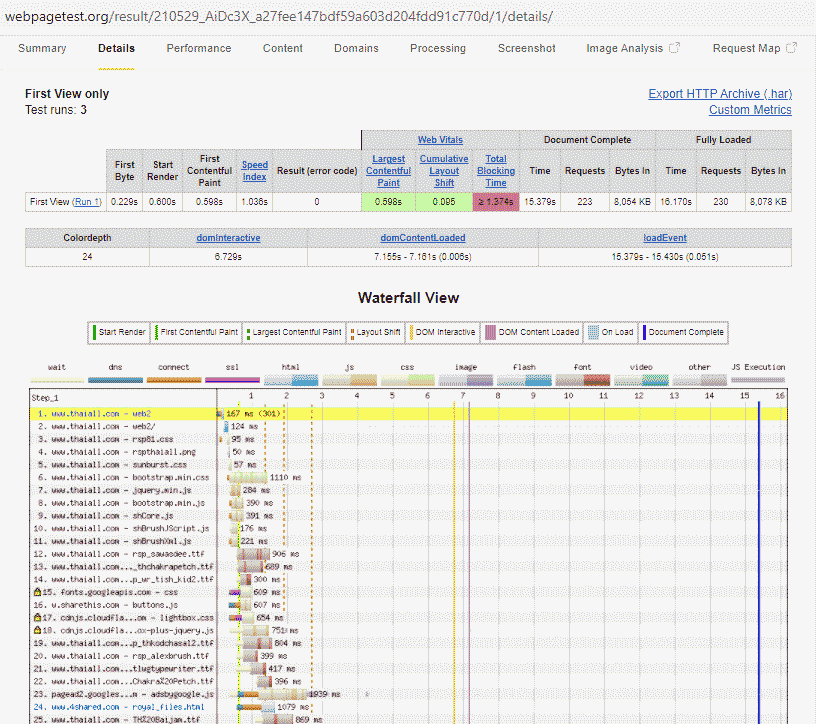The width and height of the screenshot is (816, 724).
Task: Click lock icon on fonts.googleapis.com row
Action: tap(37, 592)
